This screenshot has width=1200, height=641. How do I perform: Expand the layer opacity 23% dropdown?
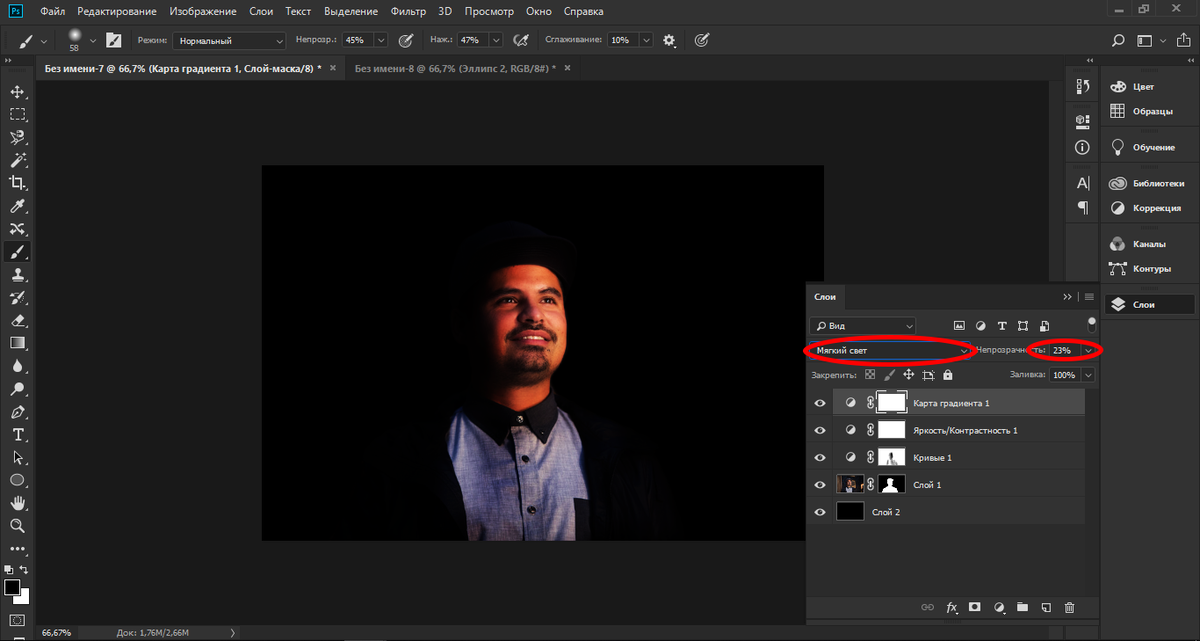click(x=1088, y=351)
